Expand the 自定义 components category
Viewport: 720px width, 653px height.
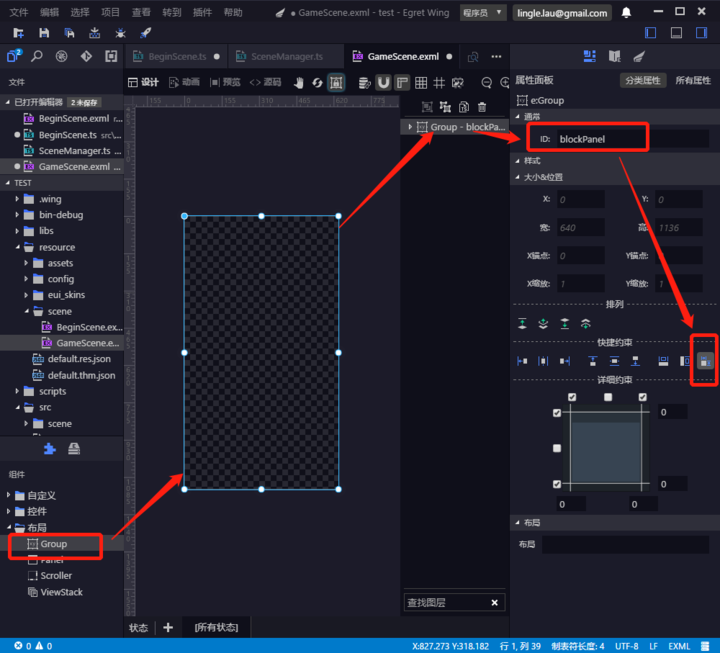point(8,495)
